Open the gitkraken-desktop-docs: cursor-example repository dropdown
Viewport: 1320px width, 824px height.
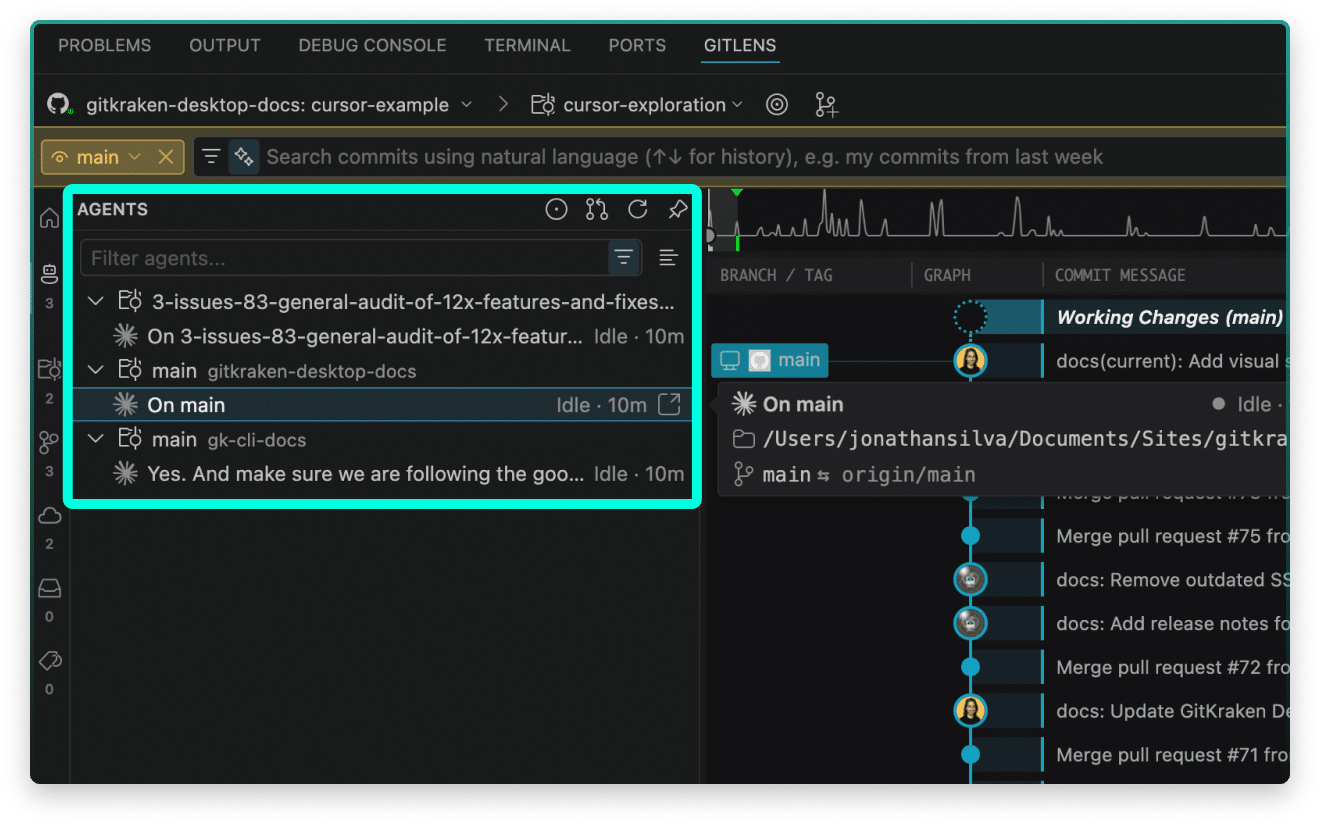click(279, 105)
